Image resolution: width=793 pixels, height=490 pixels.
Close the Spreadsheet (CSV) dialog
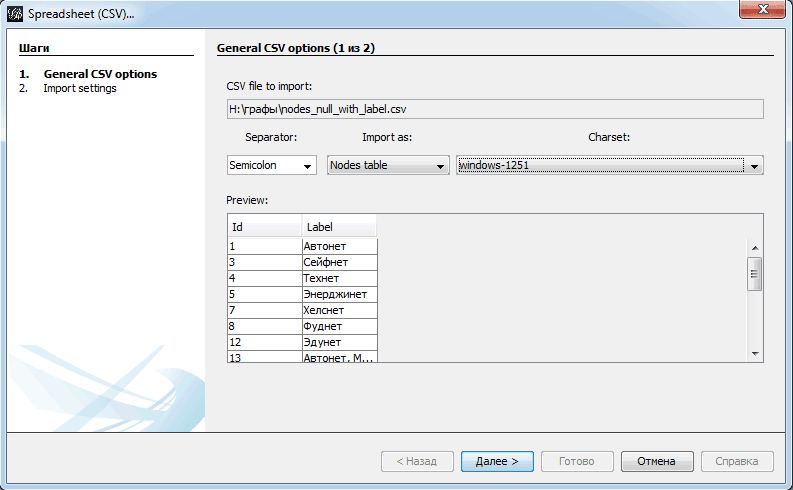tap(763, 9)
